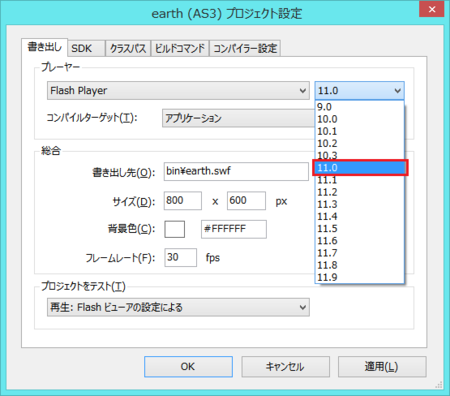Screen dimensions: 450x396
Task: Open the アプリケーション compile target dropdown
Action: click(x=239, y=118)
